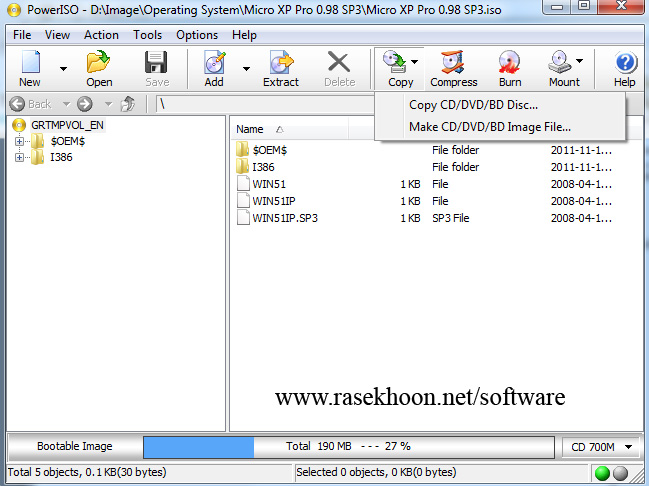Click the Save floppy disk icon
The height and width of the screenshot is (486, 649).
pos(156,62)
